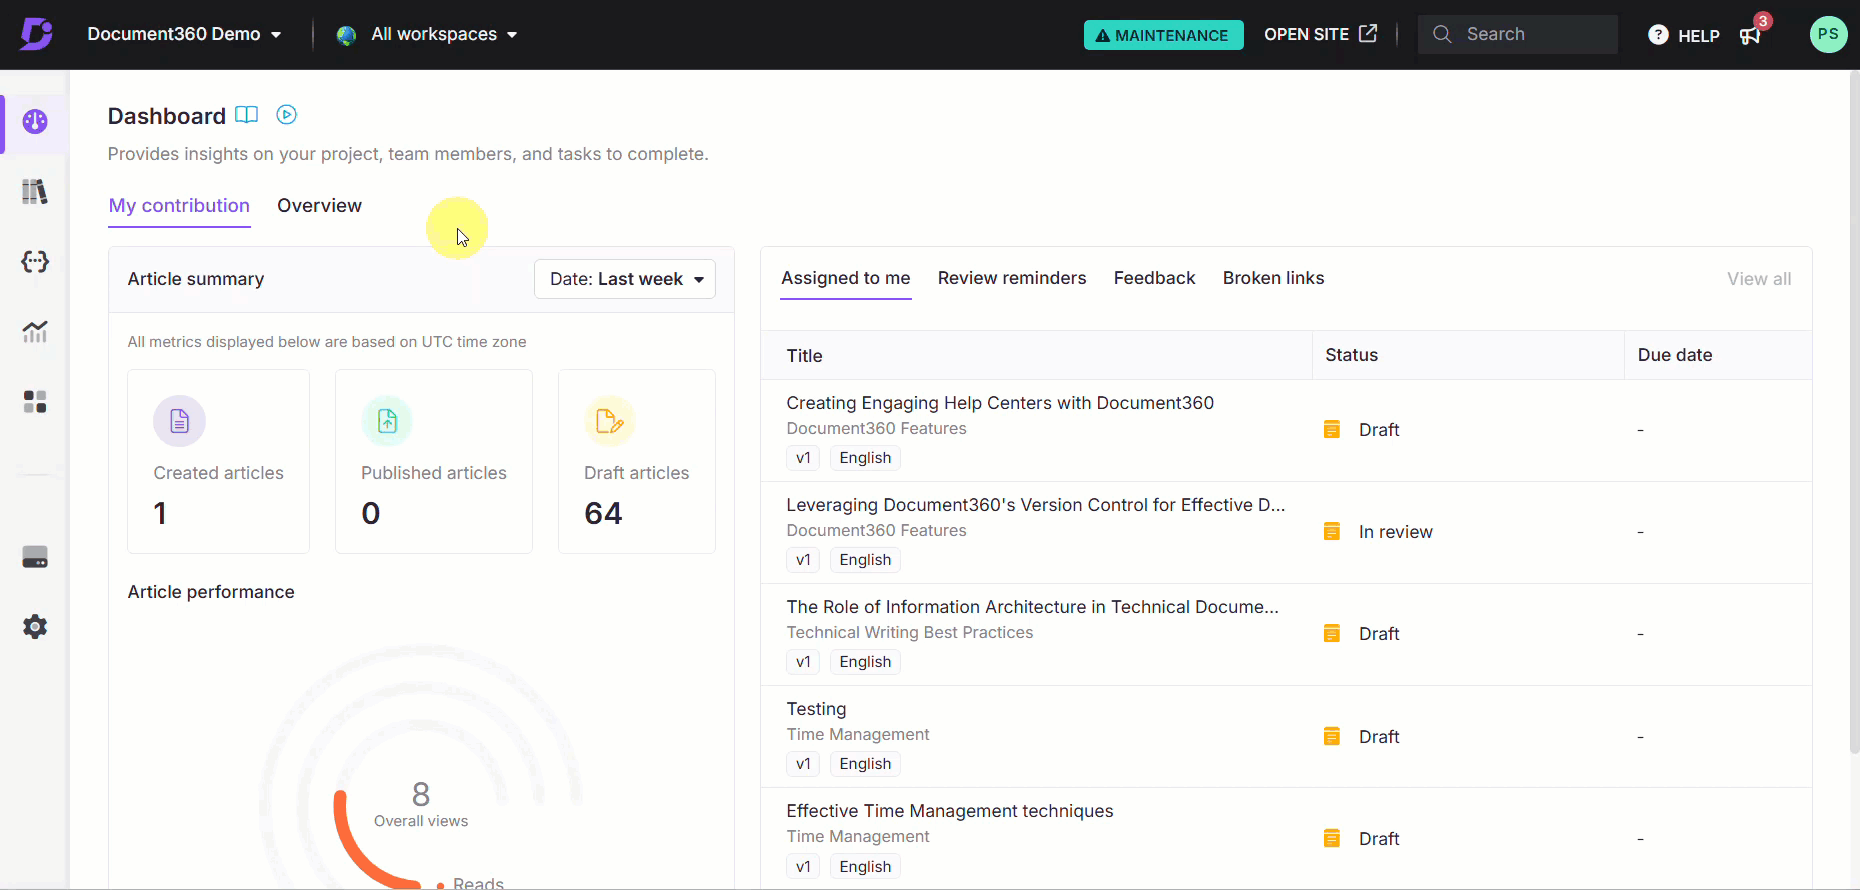The height and width of the screenshot is (890, 1860).
Task: Click status icon for Effective Time Management techniques
Action: pos(1332,839)
